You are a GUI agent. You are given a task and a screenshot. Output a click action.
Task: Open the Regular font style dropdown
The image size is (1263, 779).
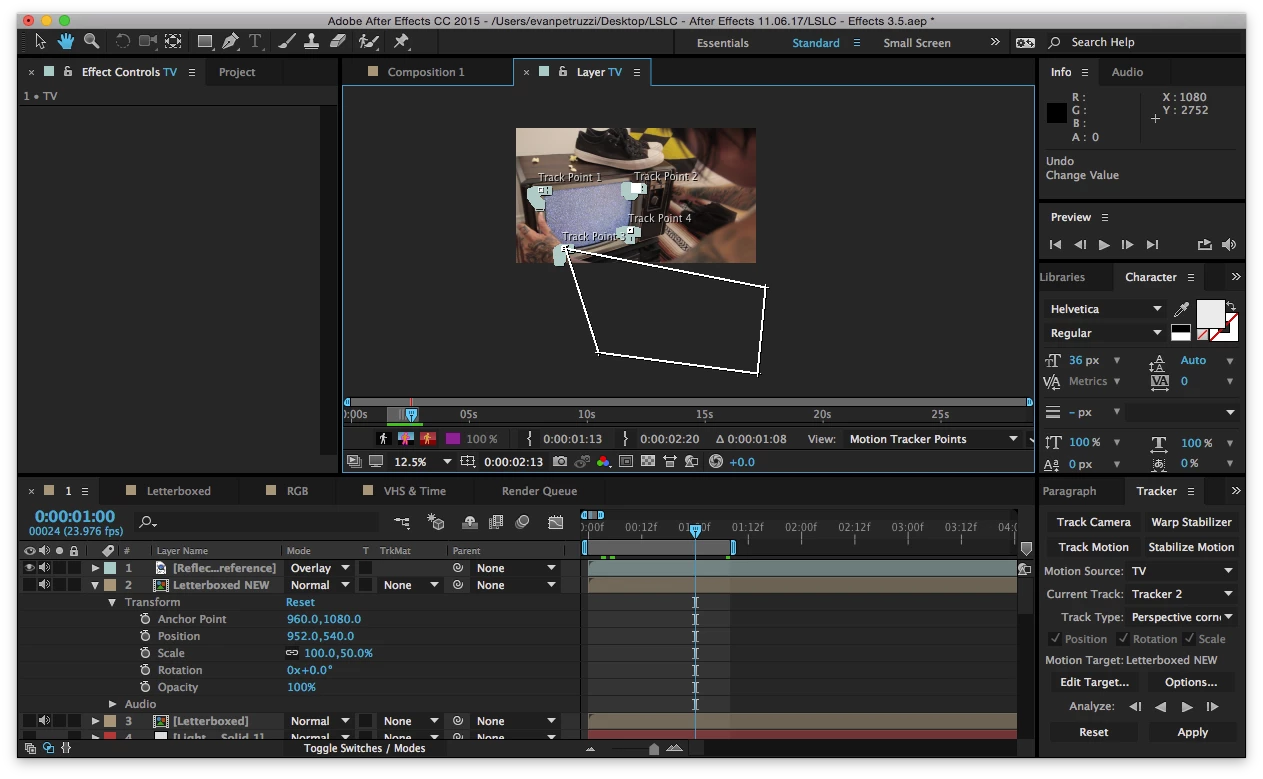coord(1105,333)
